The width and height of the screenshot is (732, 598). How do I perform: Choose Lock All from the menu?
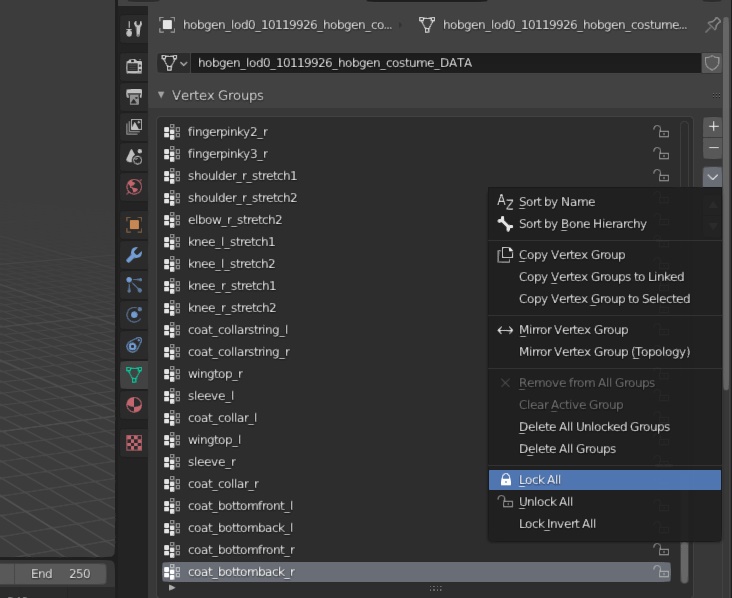(540, 480)
